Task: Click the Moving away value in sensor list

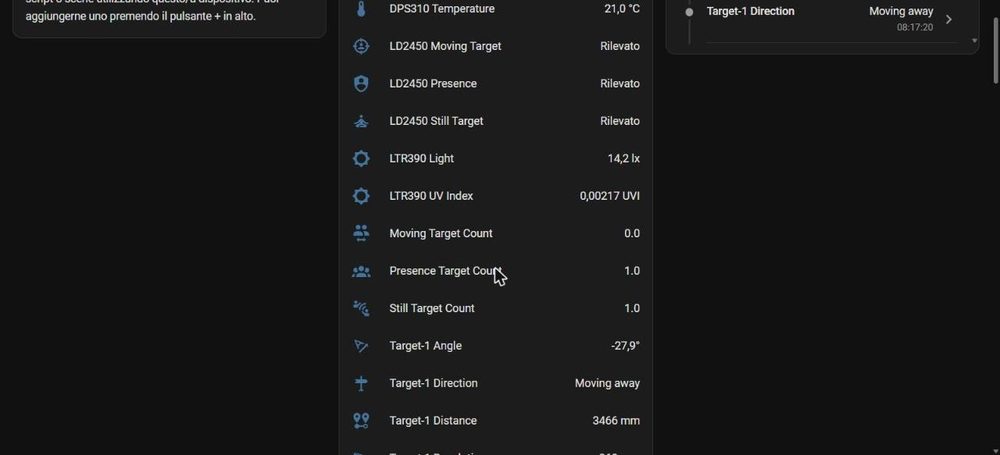Action: tap(607, 384)
